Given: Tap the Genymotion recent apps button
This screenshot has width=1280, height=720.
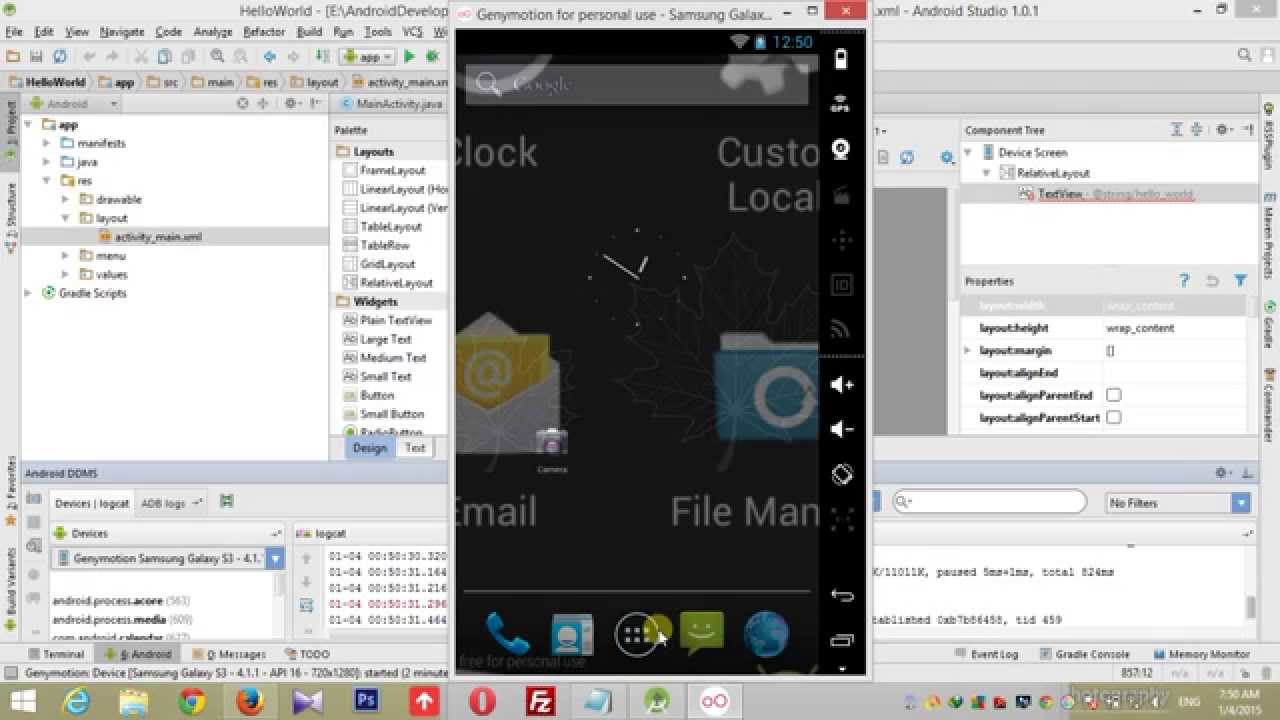Looking at the screenshot, I should (x=841, y=640).
